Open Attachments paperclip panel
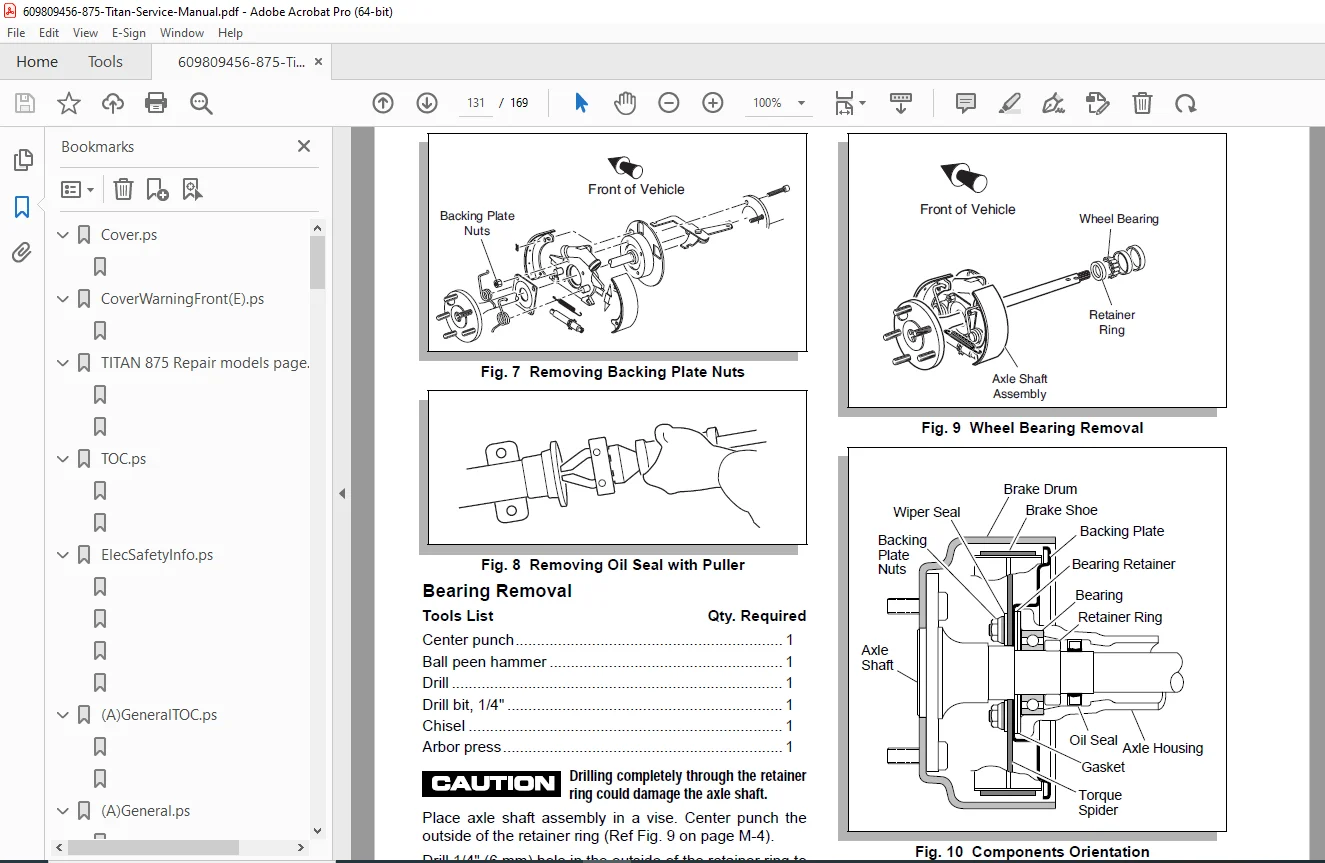The image size is (1325, 863). (x=22, y=253)
